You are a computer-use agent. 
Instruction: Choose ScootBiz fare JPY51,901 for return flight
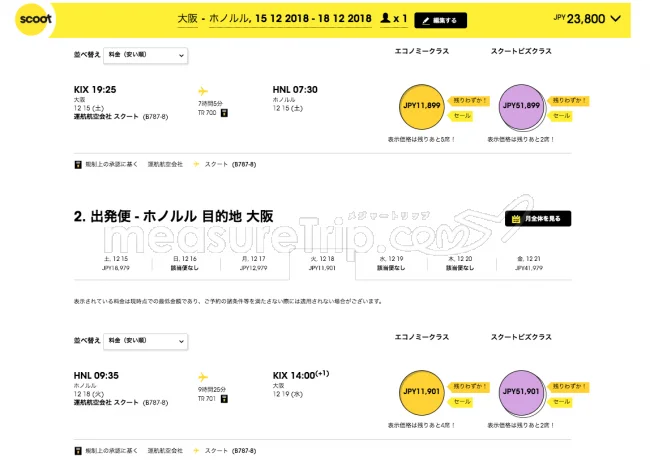pos(519,391)
